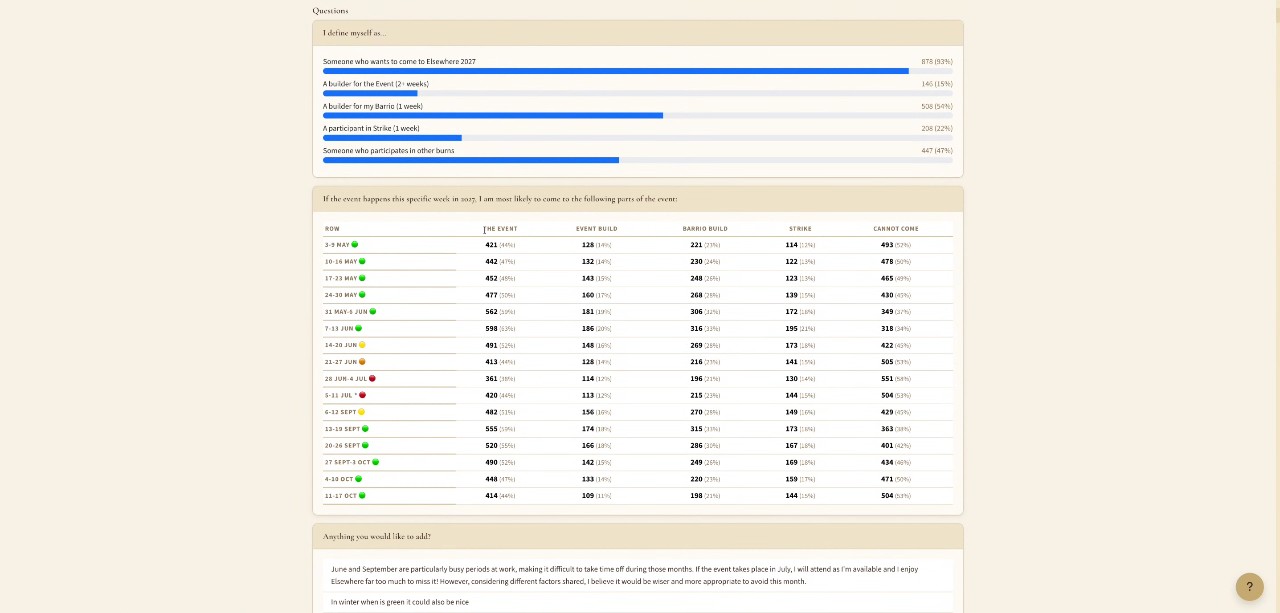Click bar for builder for my Barrio
Viewport: 1280px width, 613px height.
pyautogui.click(x=638, y=116)
